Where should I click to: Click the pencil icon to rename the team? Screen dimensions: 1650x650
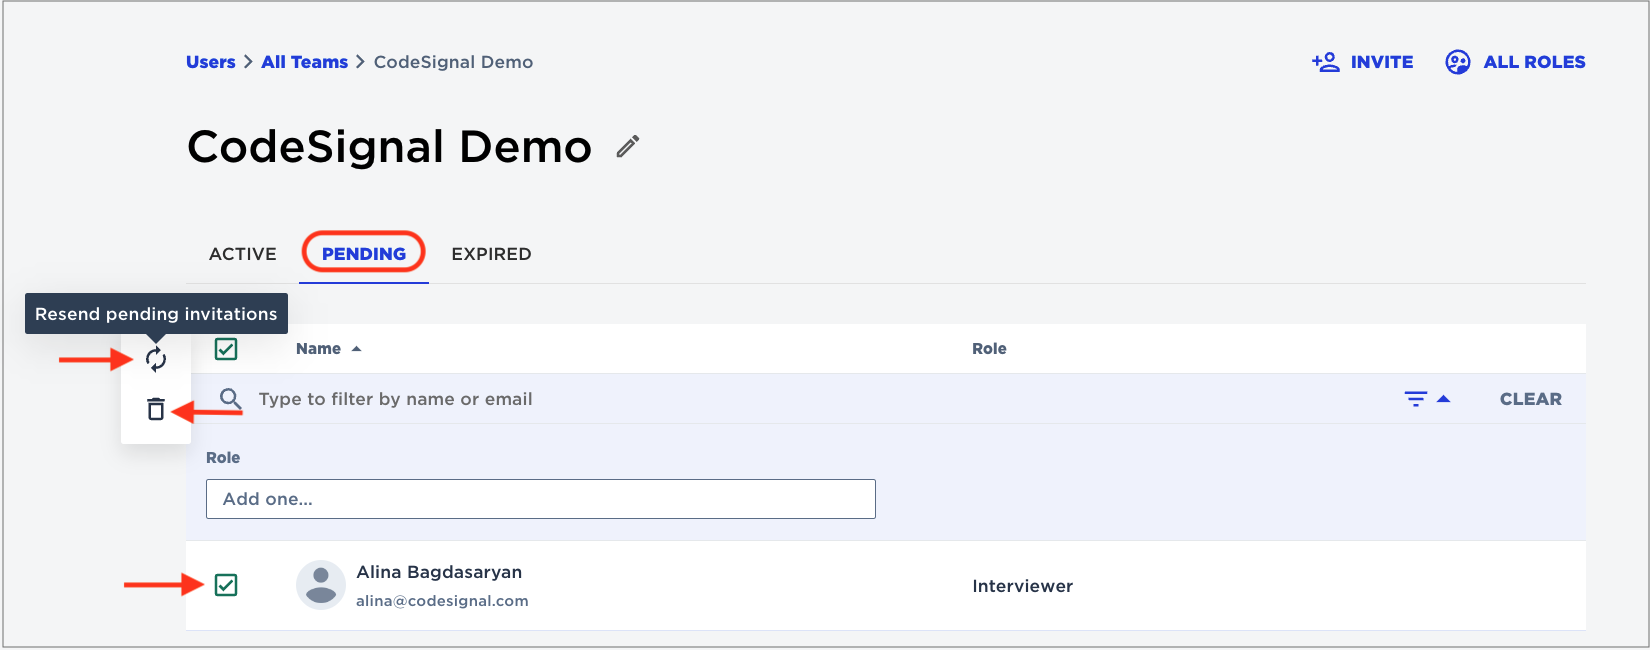(628, 147)
